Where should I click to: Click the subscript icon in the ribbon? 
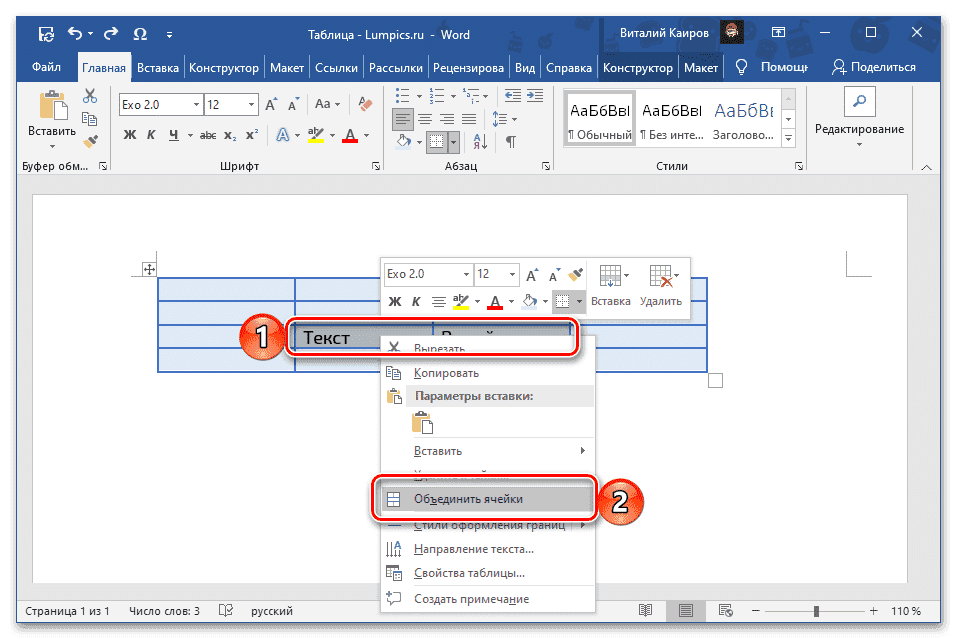pyautogui.click(x=230, y=135)
